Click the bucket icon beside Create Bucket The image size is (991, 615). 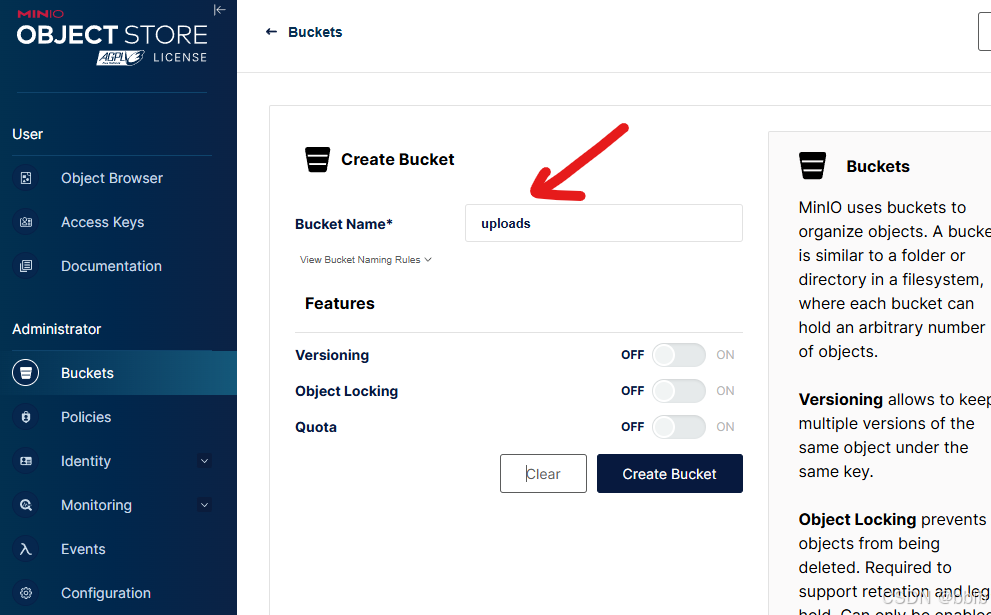317,159
